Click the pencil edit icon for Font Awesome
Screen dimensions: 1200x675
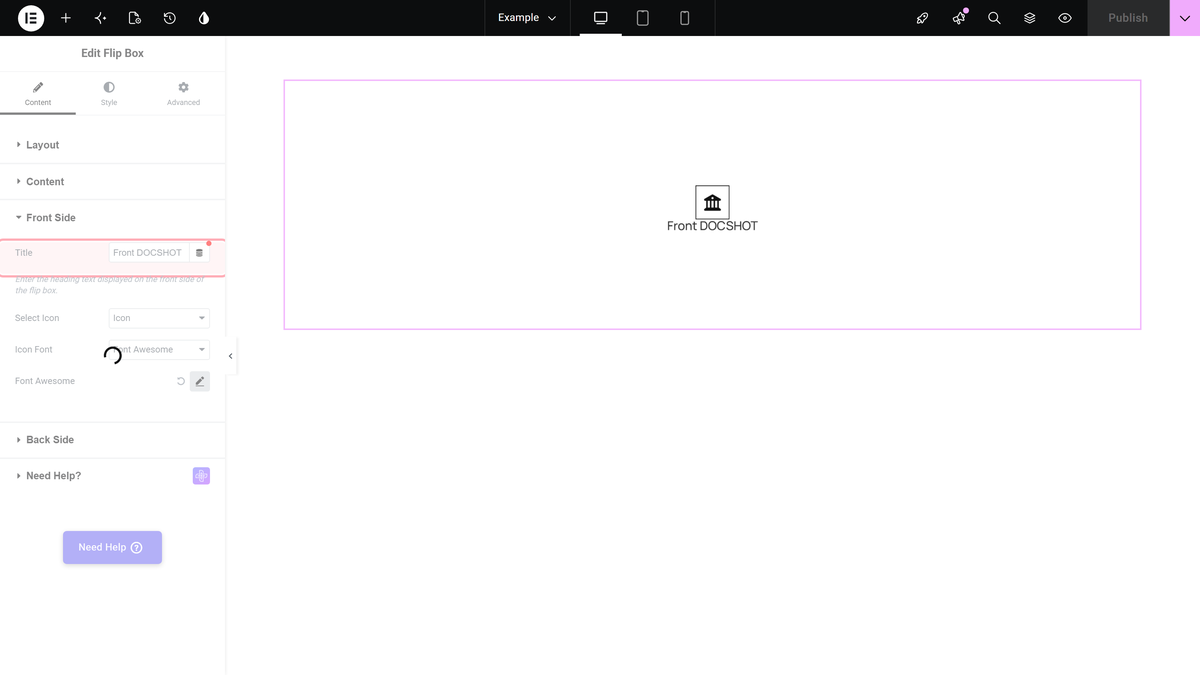(200, 381)
